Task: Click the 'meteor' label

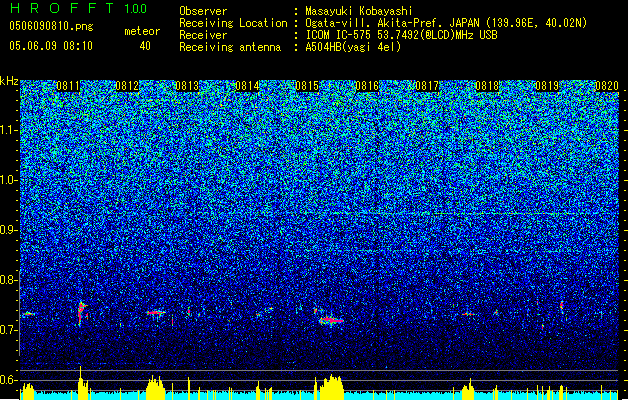Action: pyautogui.click(x=142, y=31)
